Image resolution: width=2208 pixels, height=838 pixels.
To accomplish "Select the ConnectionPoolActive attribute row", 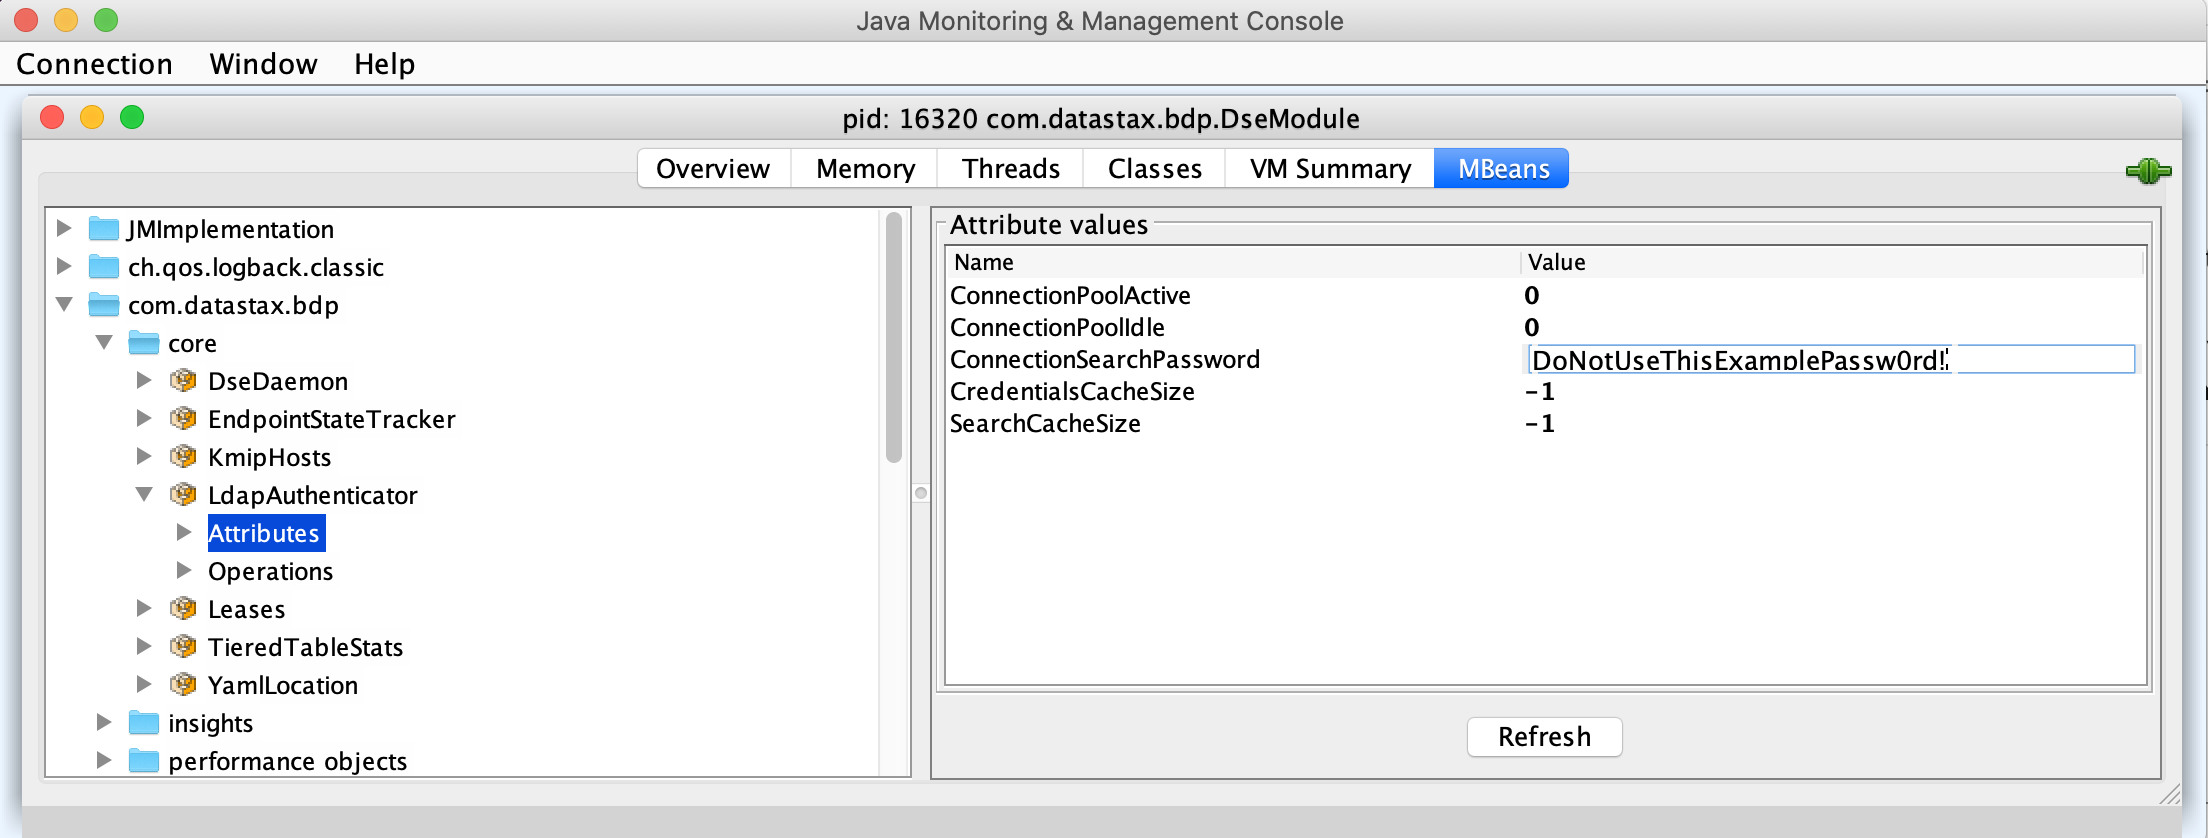I will (x=1545, y=295).
